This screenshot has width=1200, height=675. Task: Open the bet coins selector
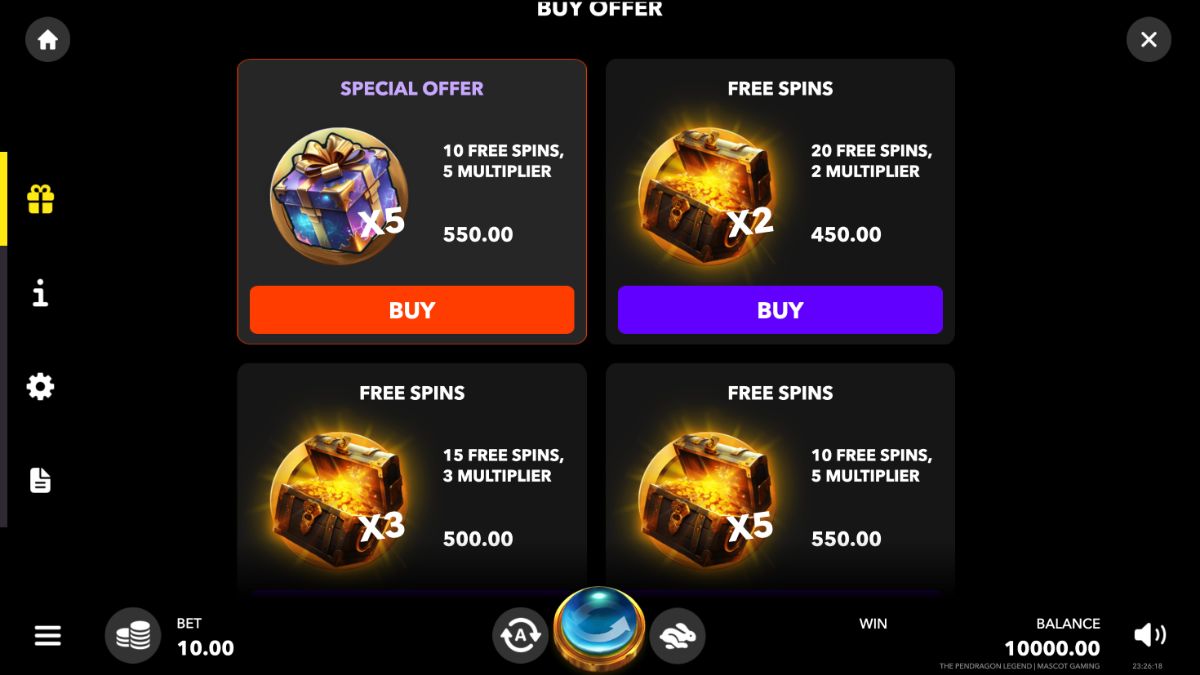pos(133,635)
